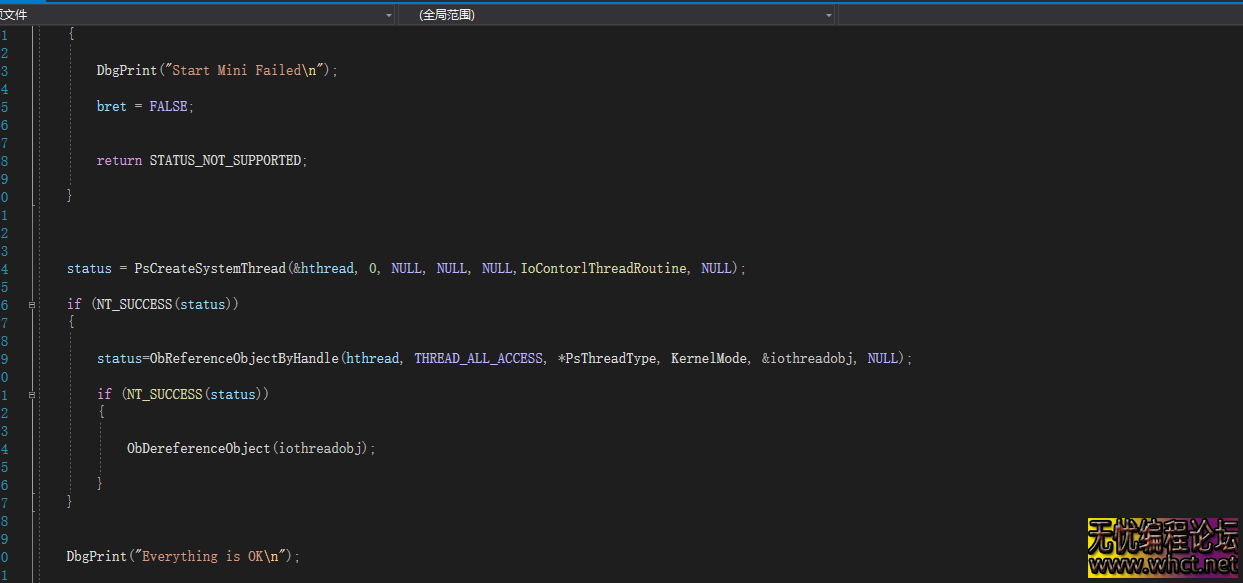1243x583 pixels.
Task: Click the THREAD_ALL_ACCESS constant
Action: point(478,358)
